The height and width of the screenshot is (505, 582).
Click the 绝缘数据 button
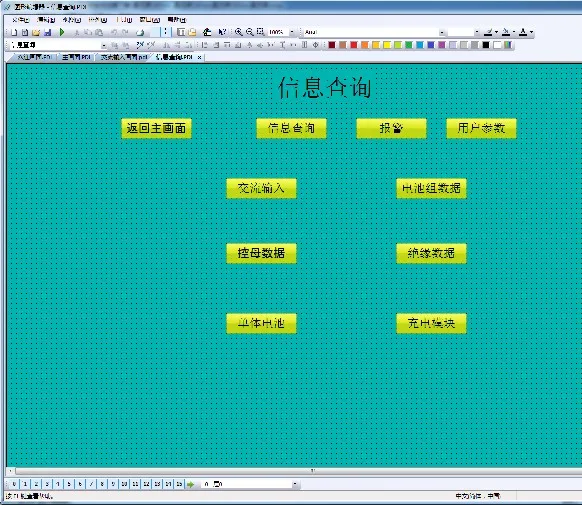(431, 253)
